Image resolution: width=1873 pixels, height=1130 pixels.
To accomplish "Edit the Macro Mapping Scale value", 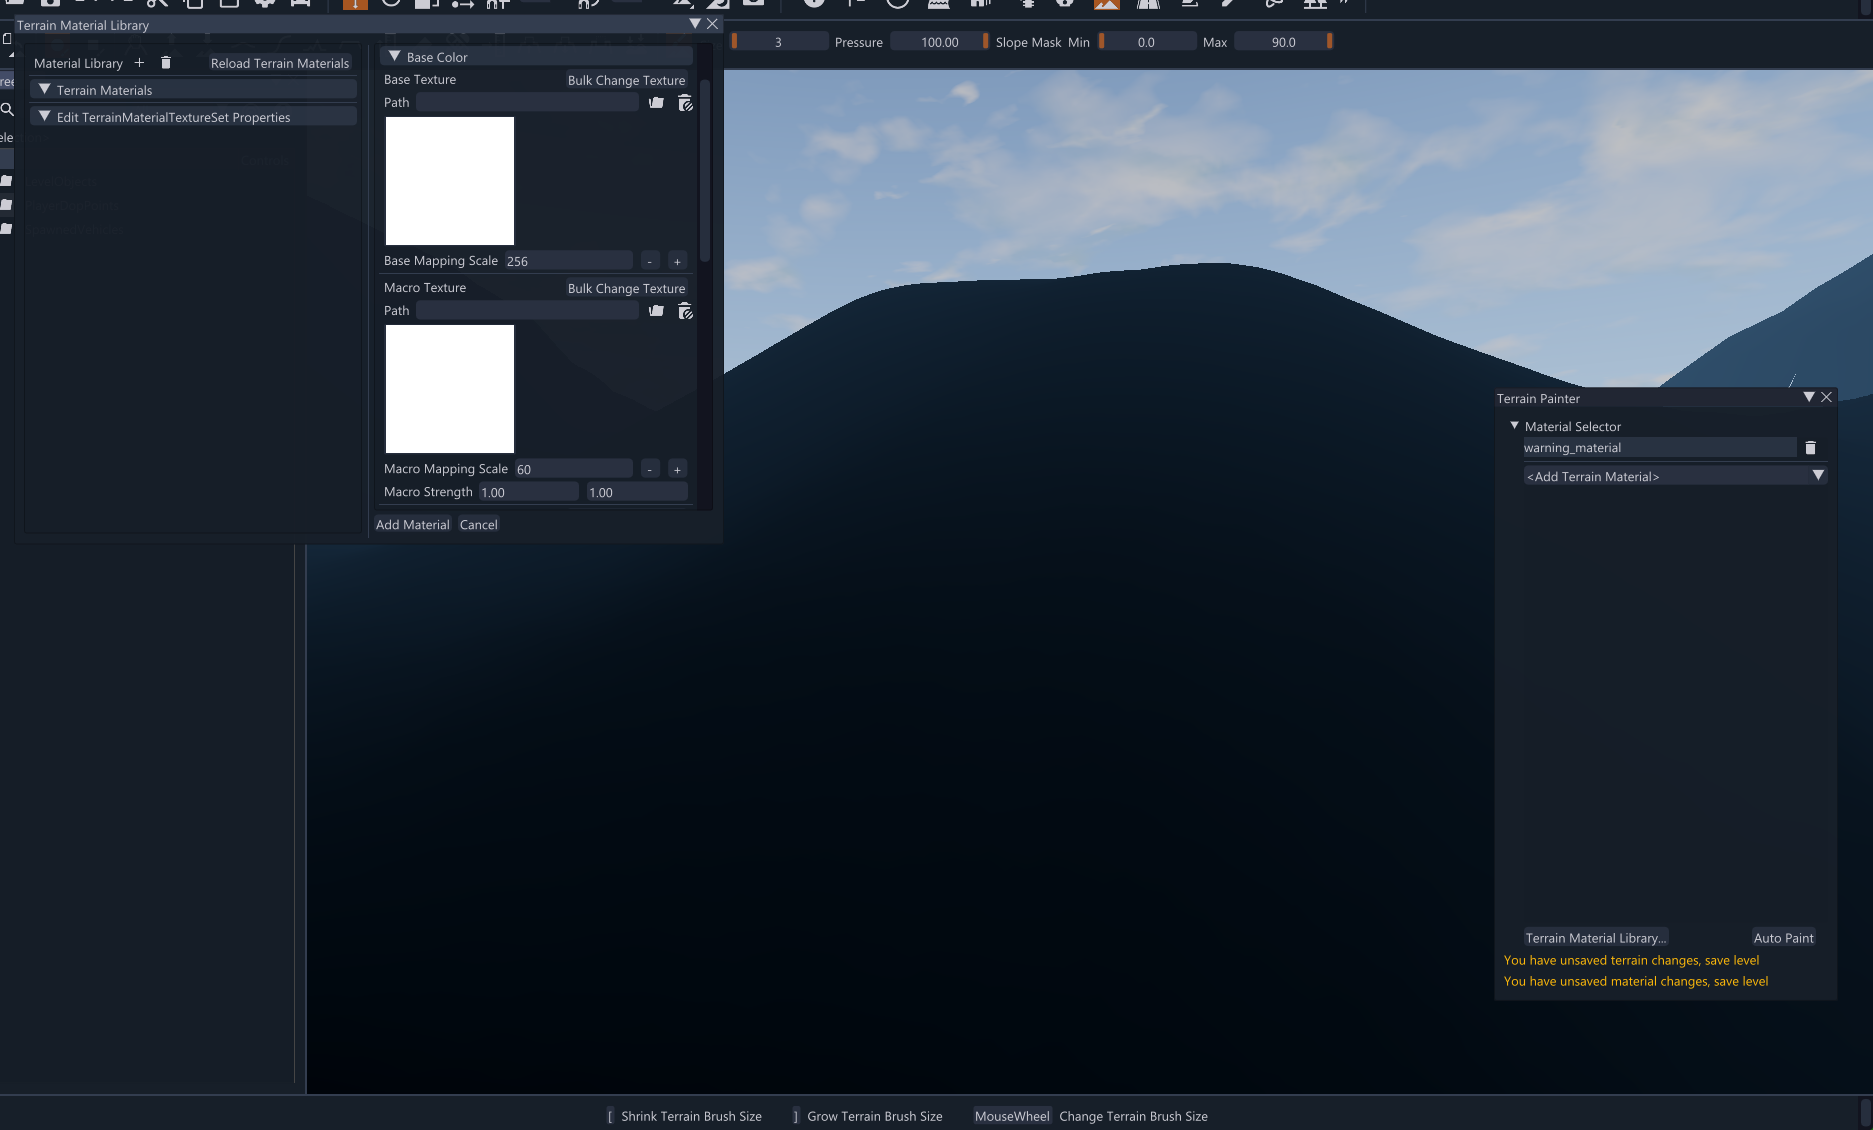I will coord(574,469).
